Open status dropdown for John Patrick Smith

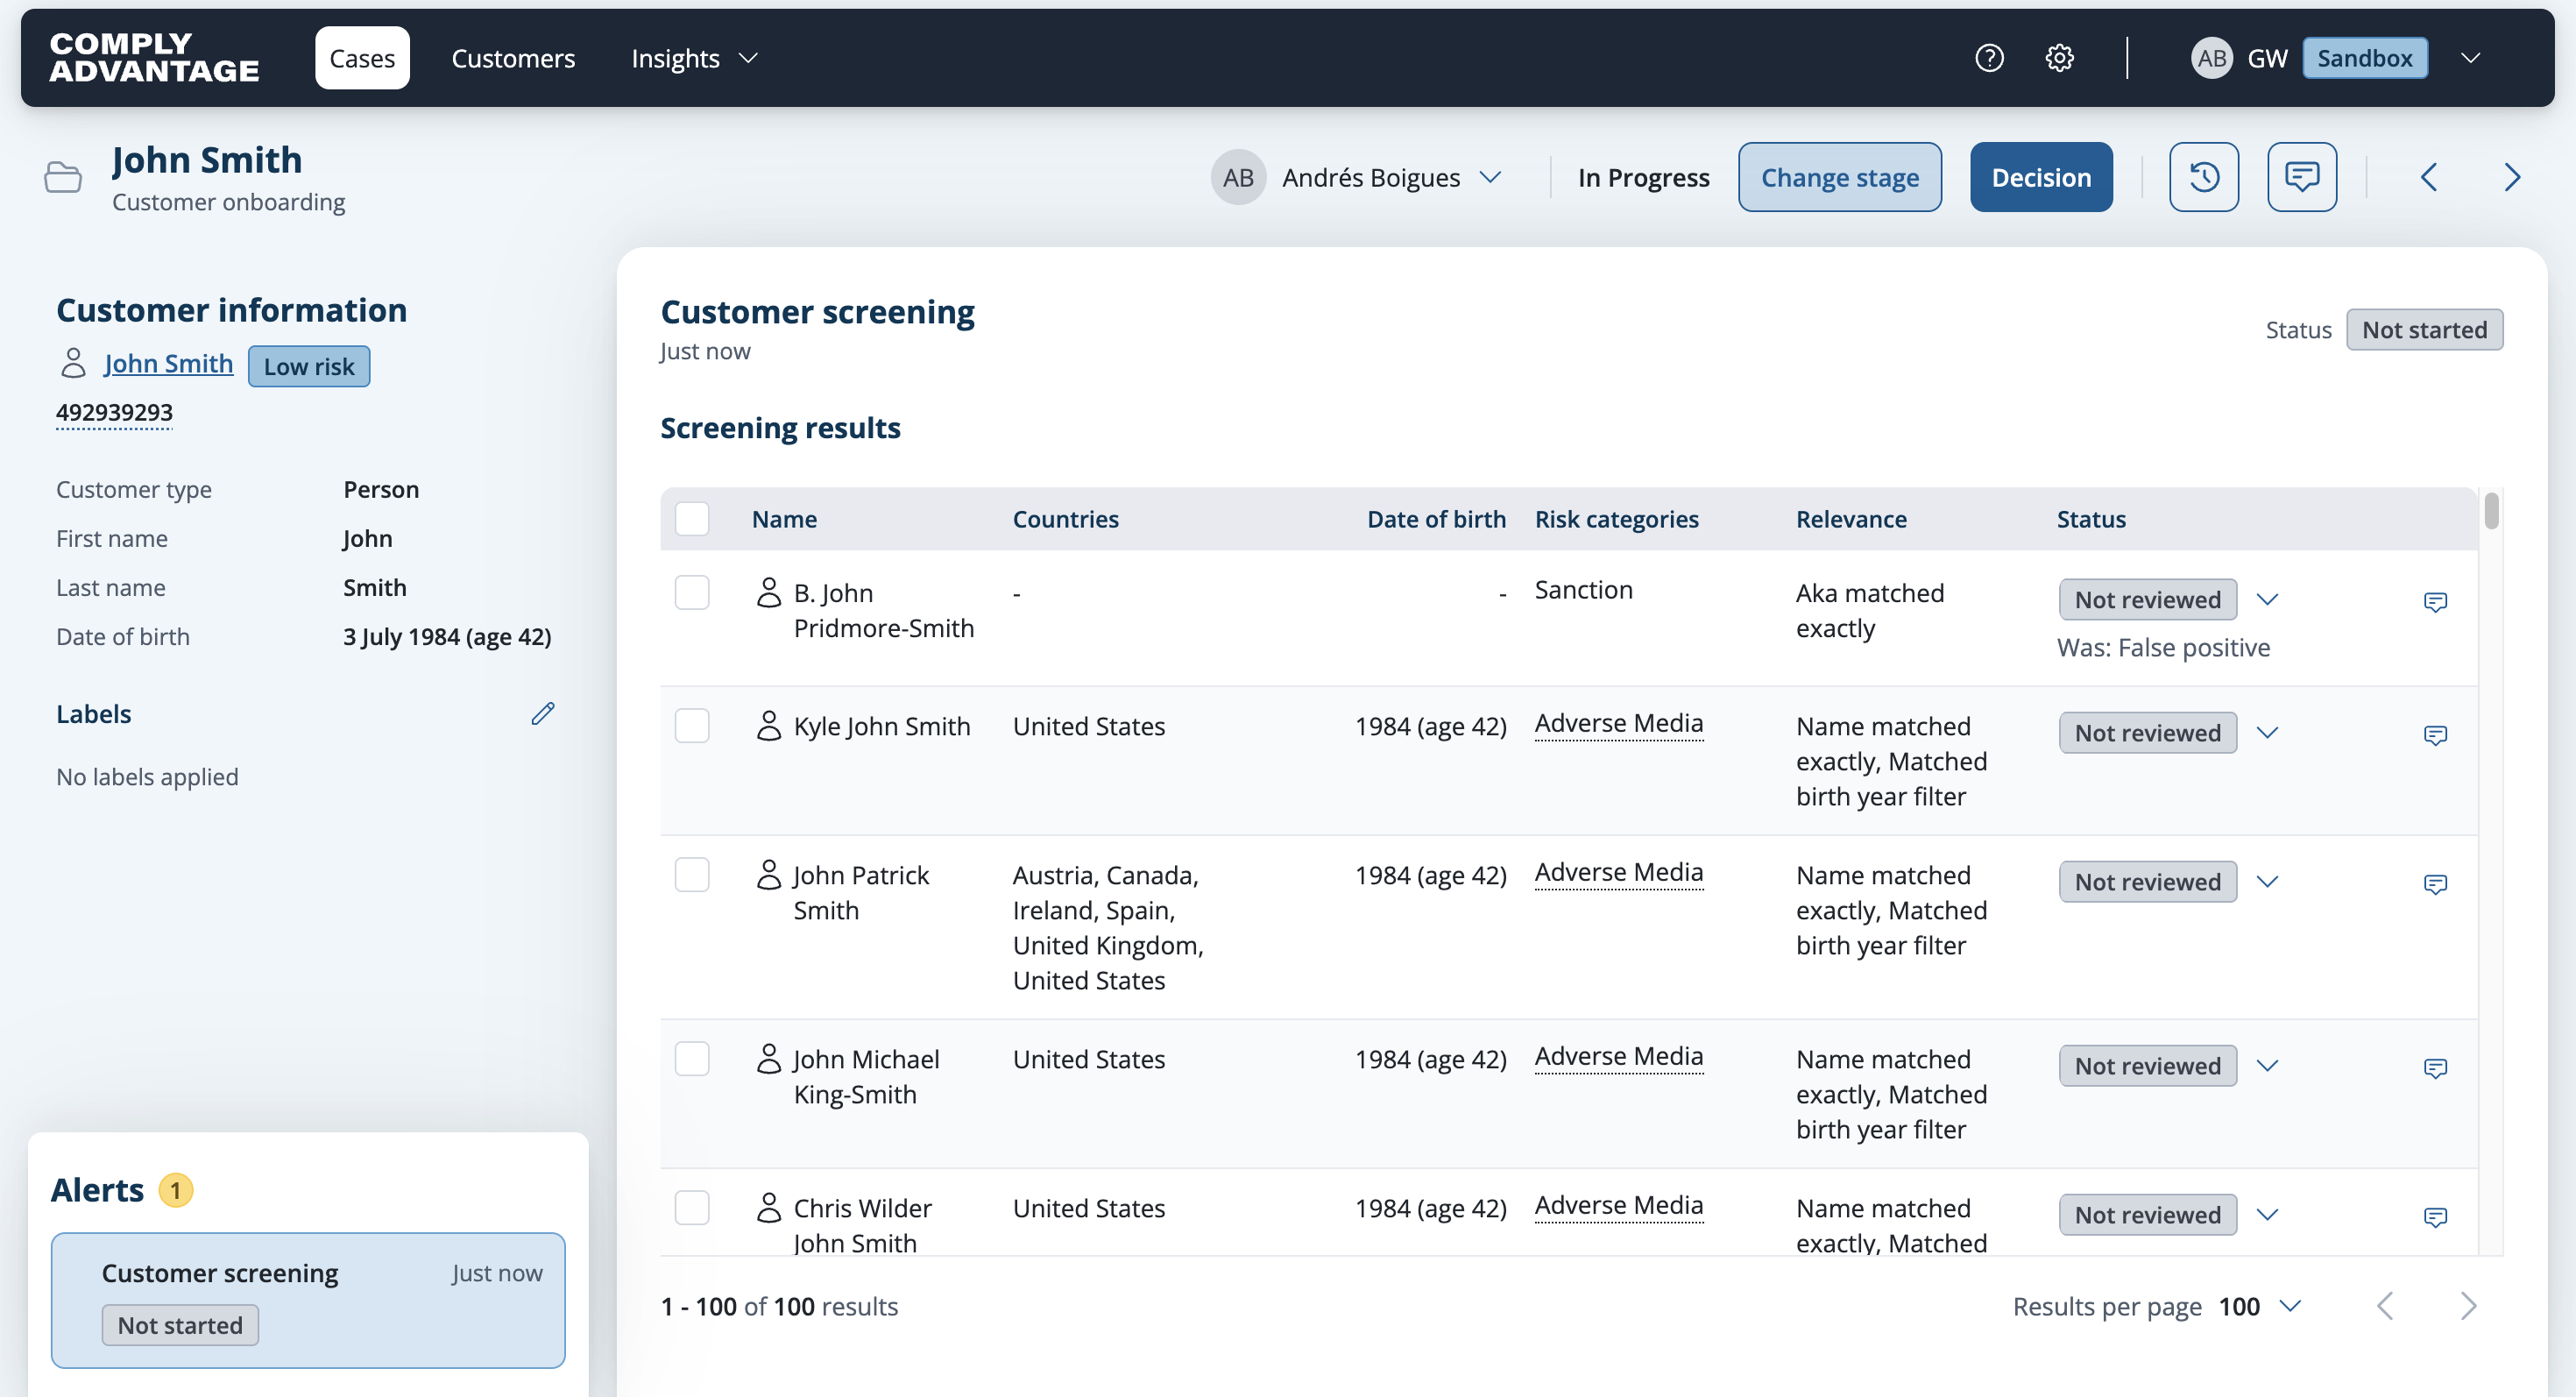pos(2267,882)
